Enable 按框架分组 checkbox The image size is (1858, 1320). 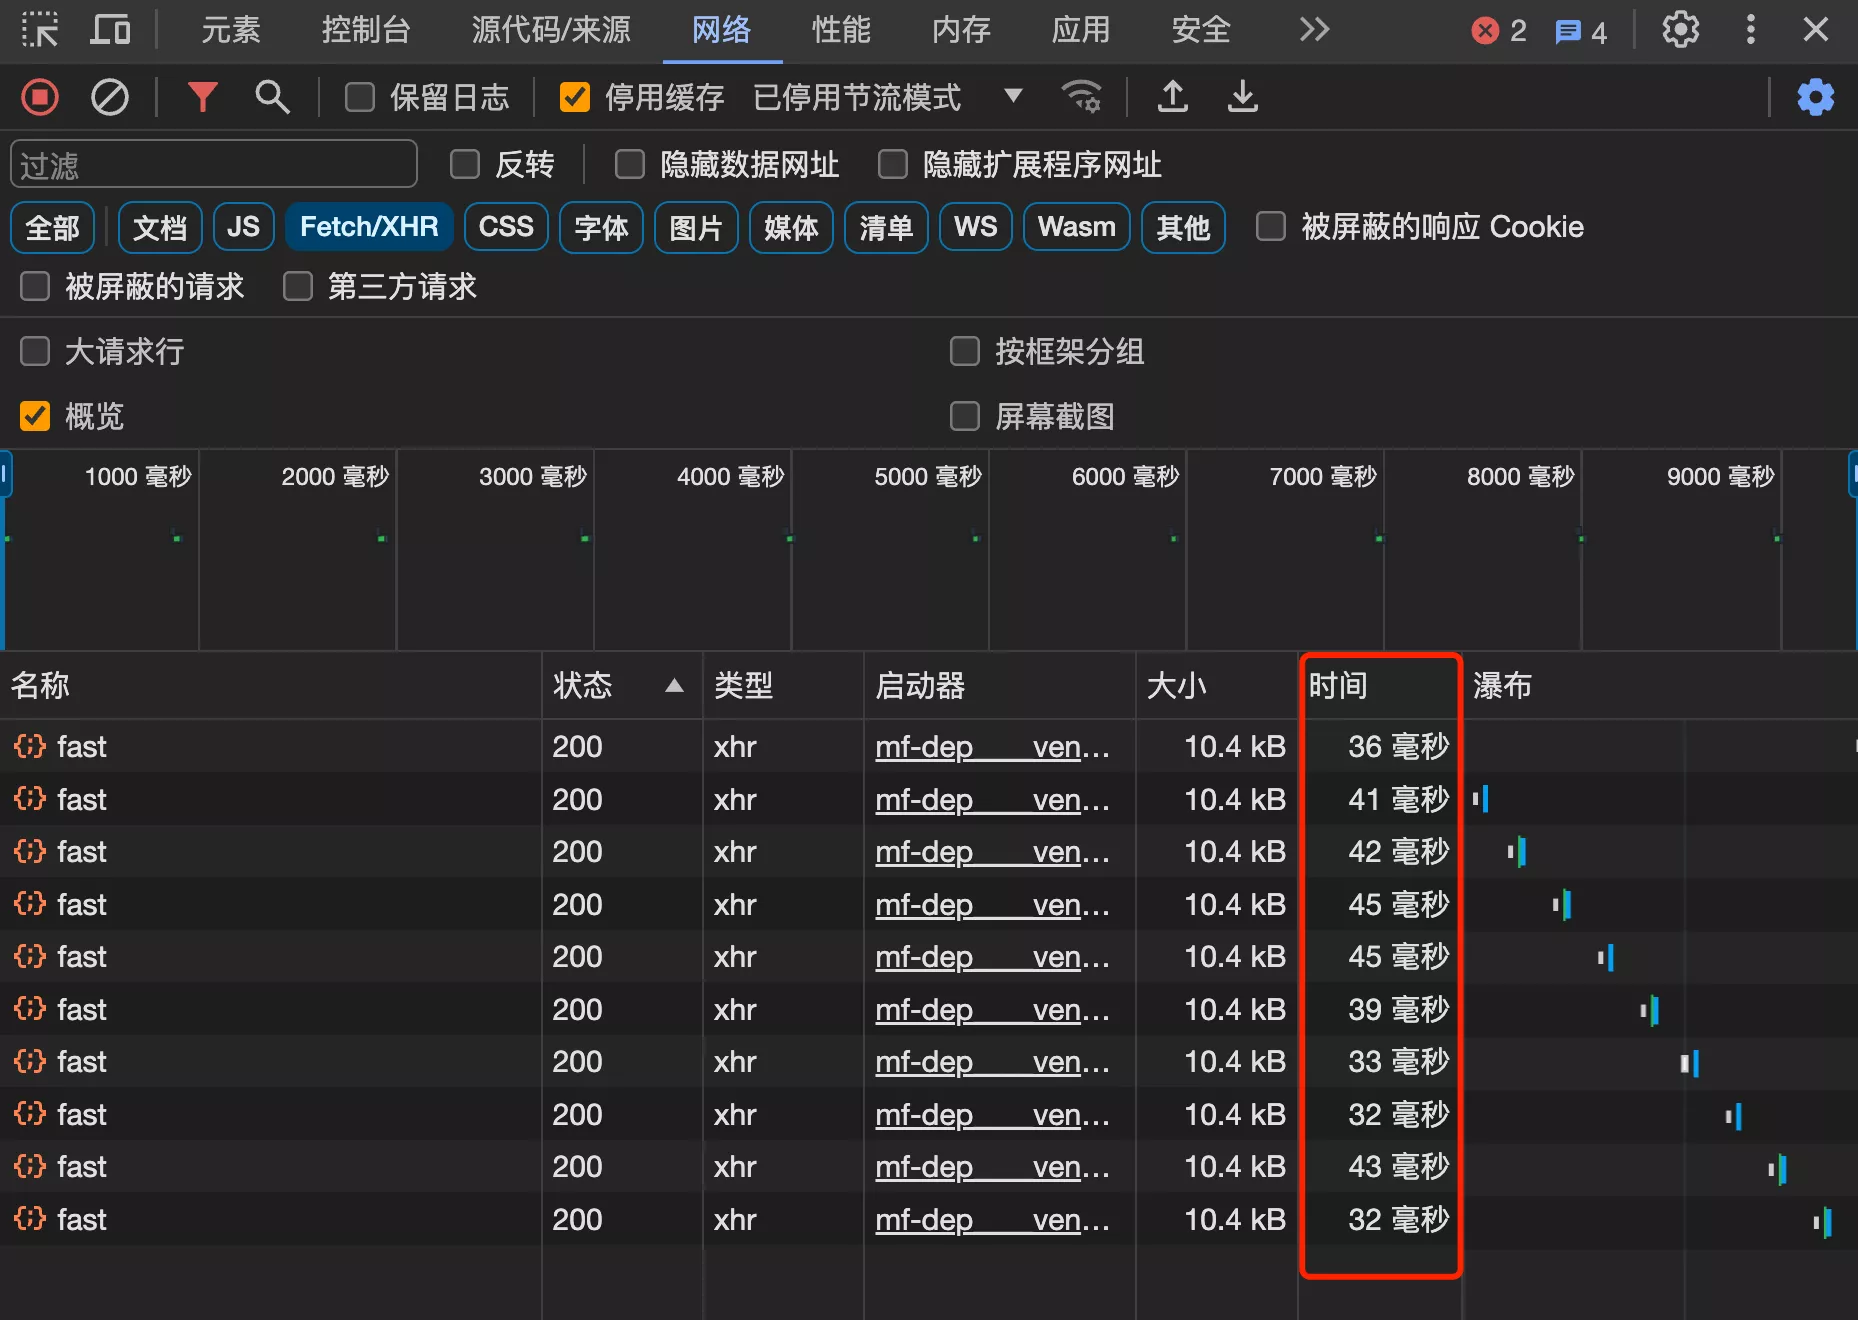pos(964,351)
